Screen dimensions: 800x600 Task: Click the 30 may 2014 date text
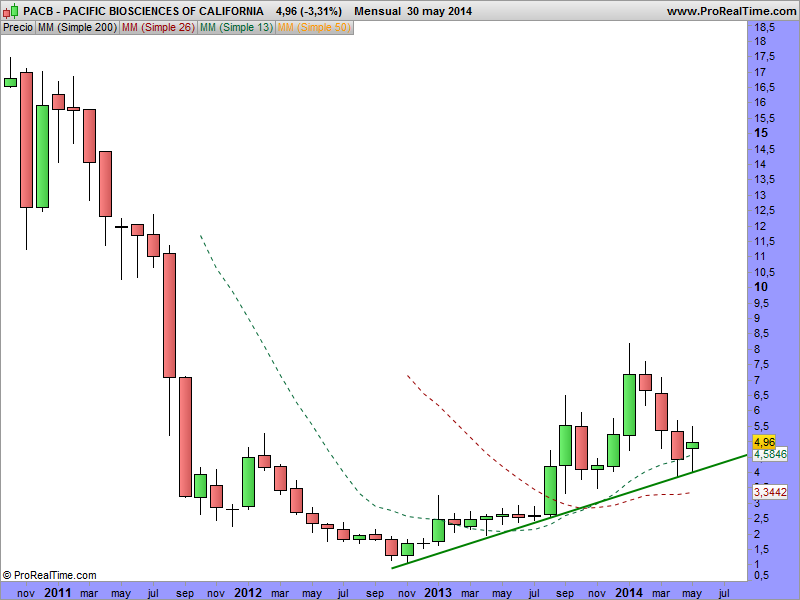coord(440,11)
